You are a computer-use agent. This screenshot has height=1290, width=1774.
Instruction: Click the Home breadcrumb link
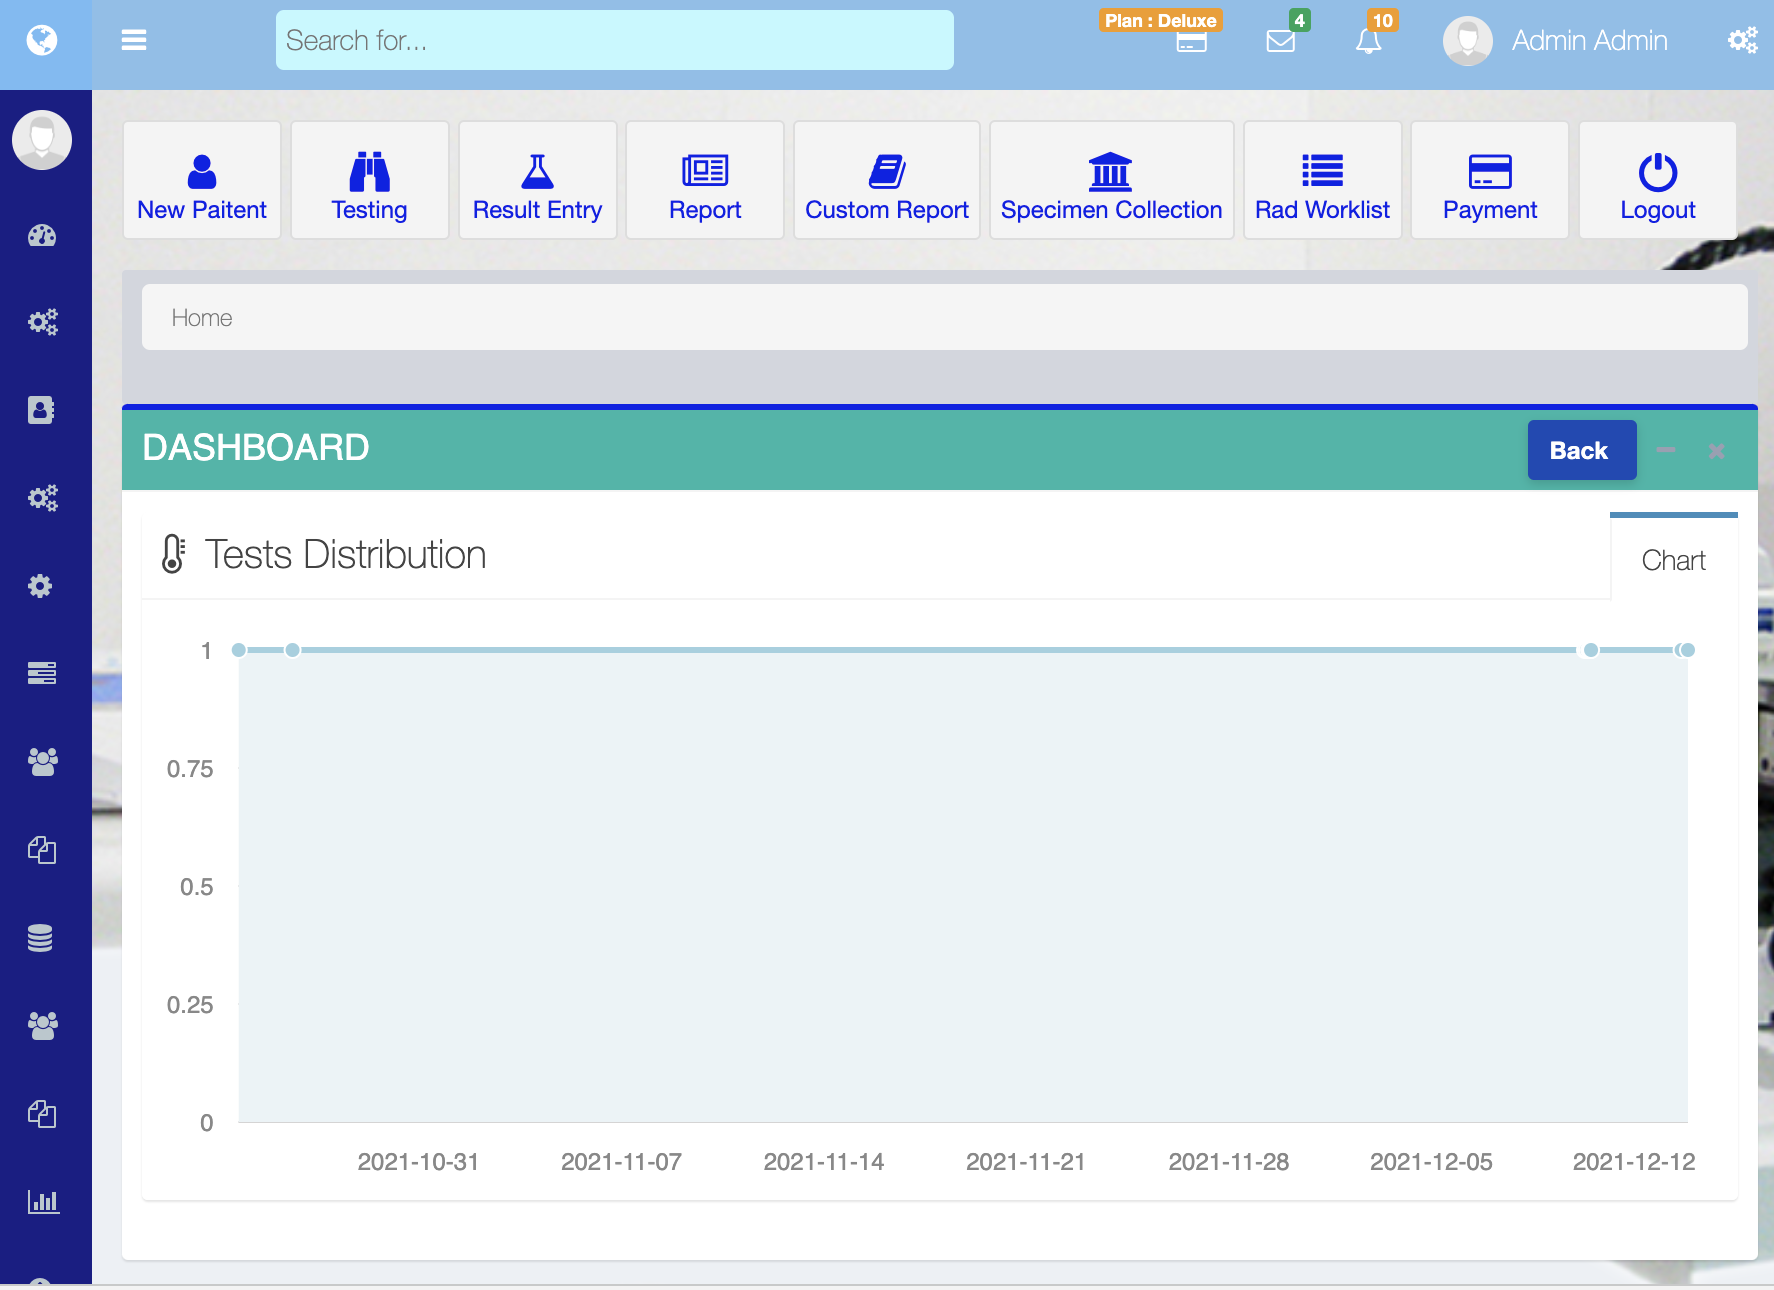[x=202, y=318]
